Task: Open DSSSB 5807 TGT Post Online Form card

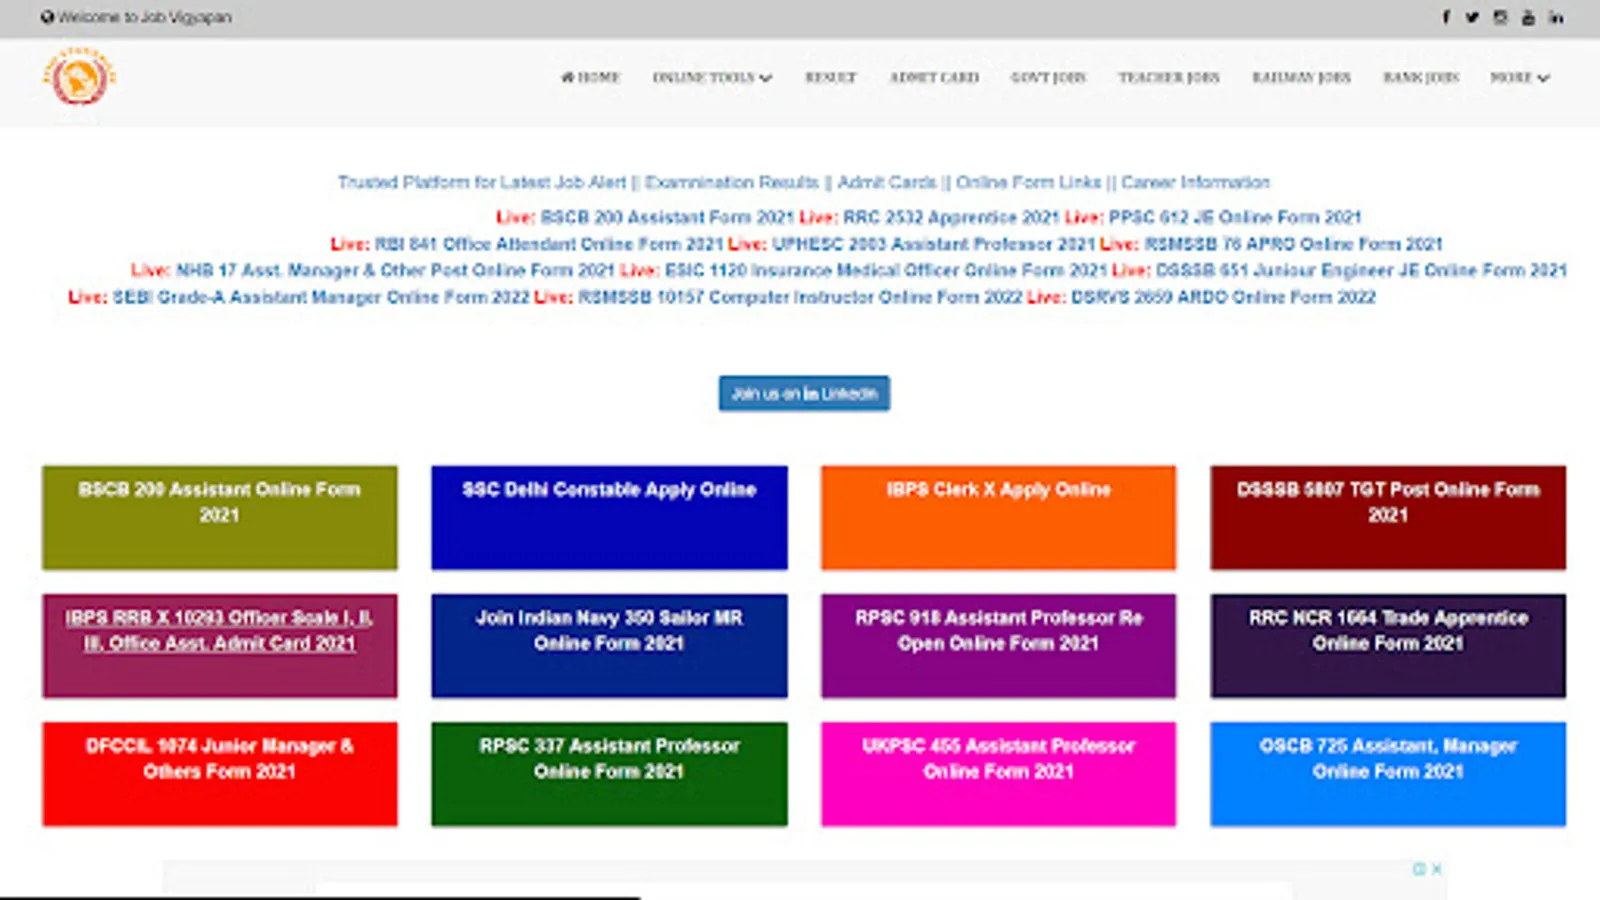Action: click(1388, 517)
